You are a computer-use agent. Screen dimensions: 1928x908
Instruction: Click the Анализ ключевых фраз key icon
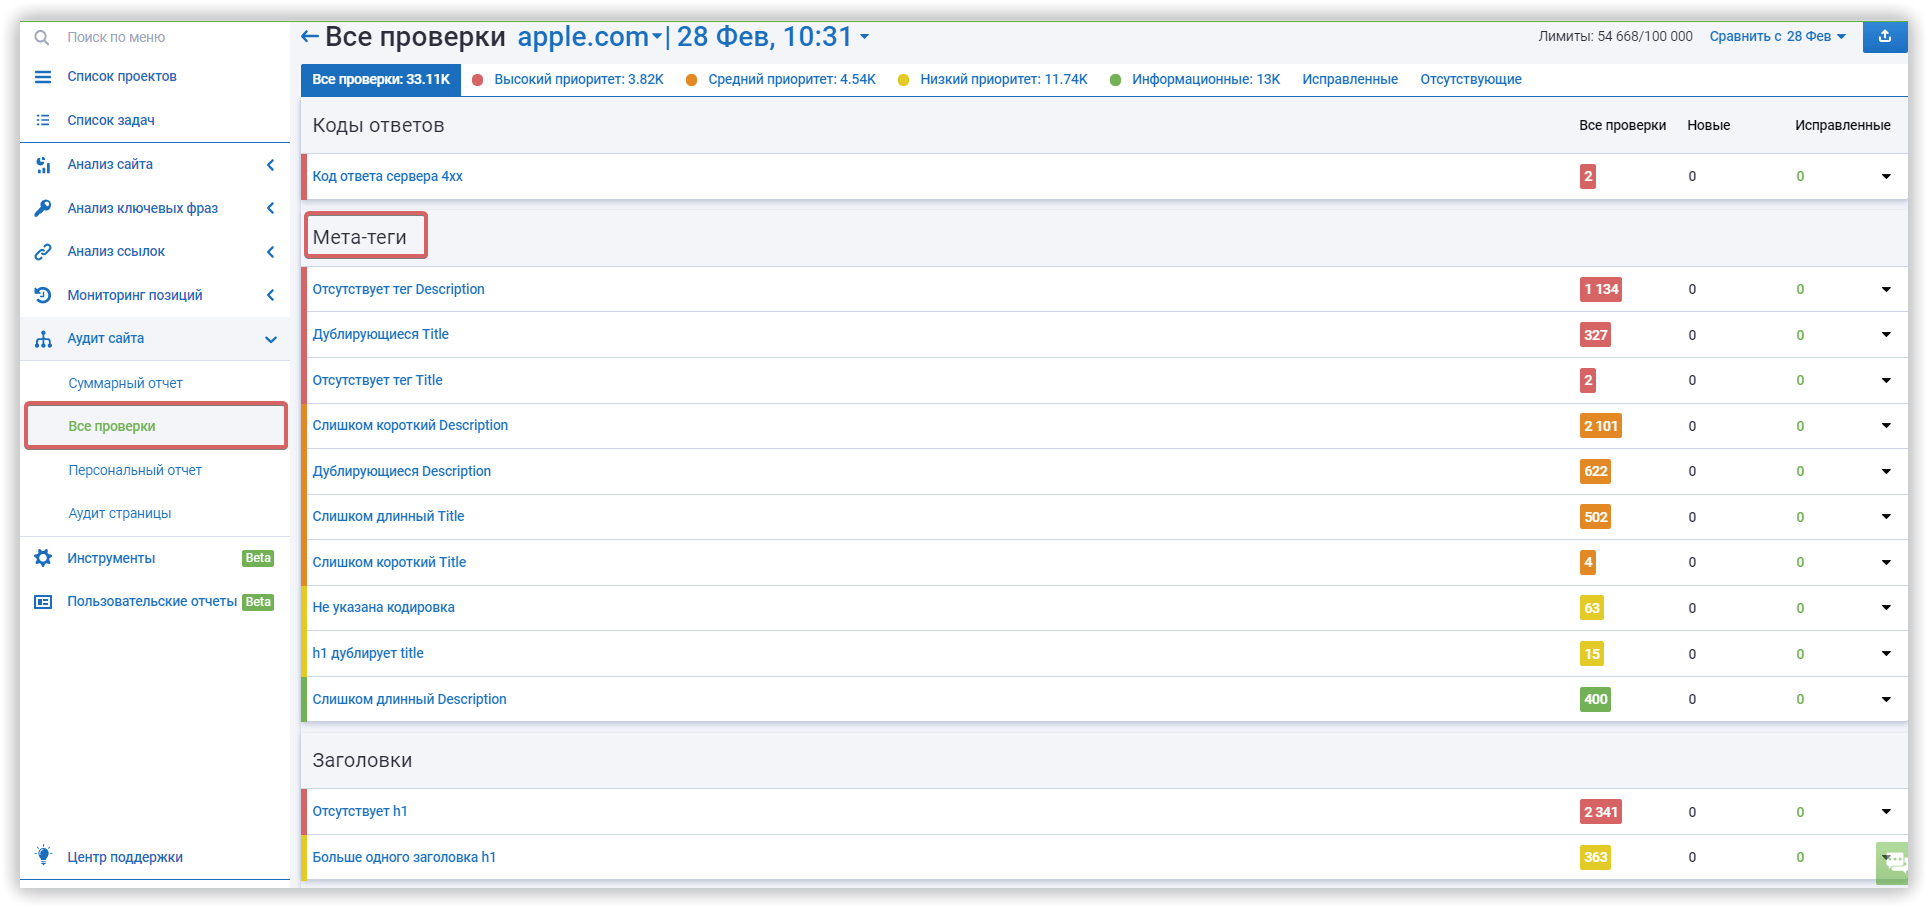click(x=43, y=208)
